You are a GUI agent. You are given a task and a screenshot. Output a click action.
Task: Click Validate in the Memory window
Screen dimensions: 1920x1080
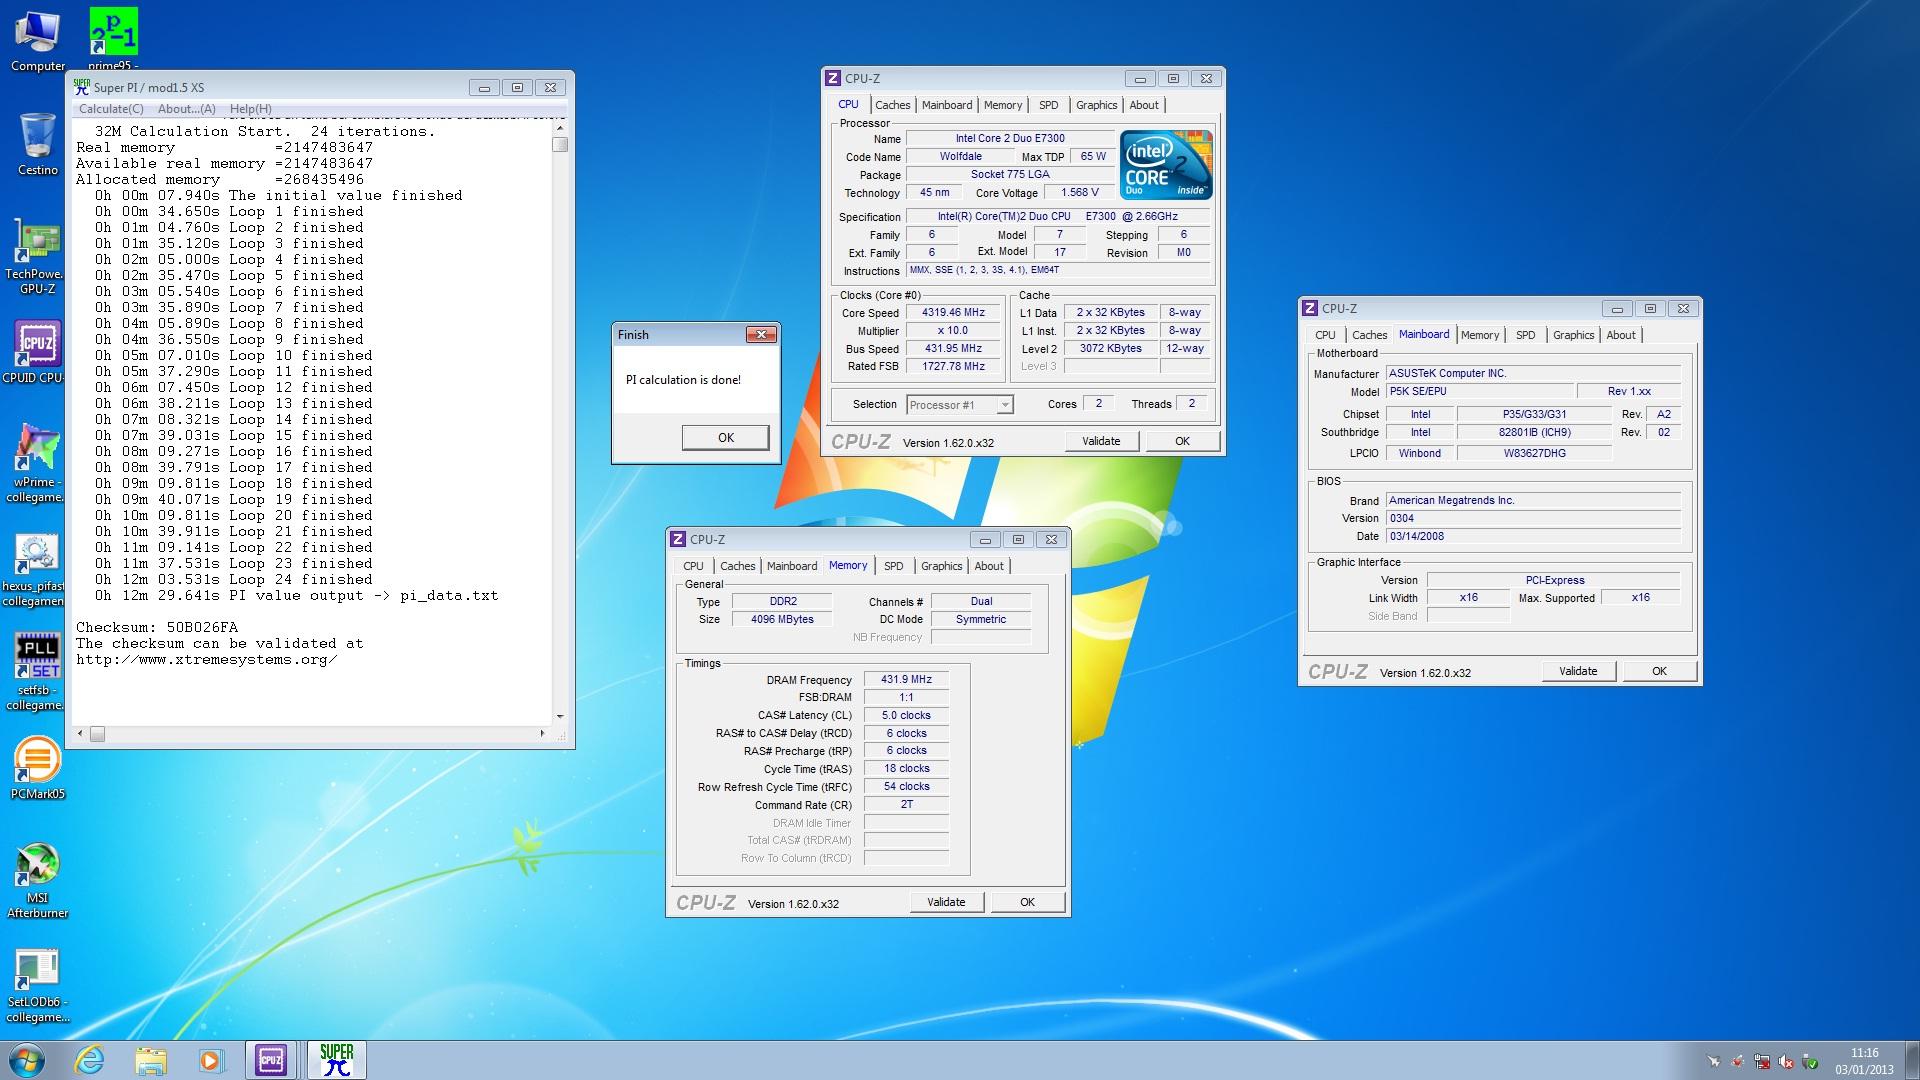tap(946, 902)
